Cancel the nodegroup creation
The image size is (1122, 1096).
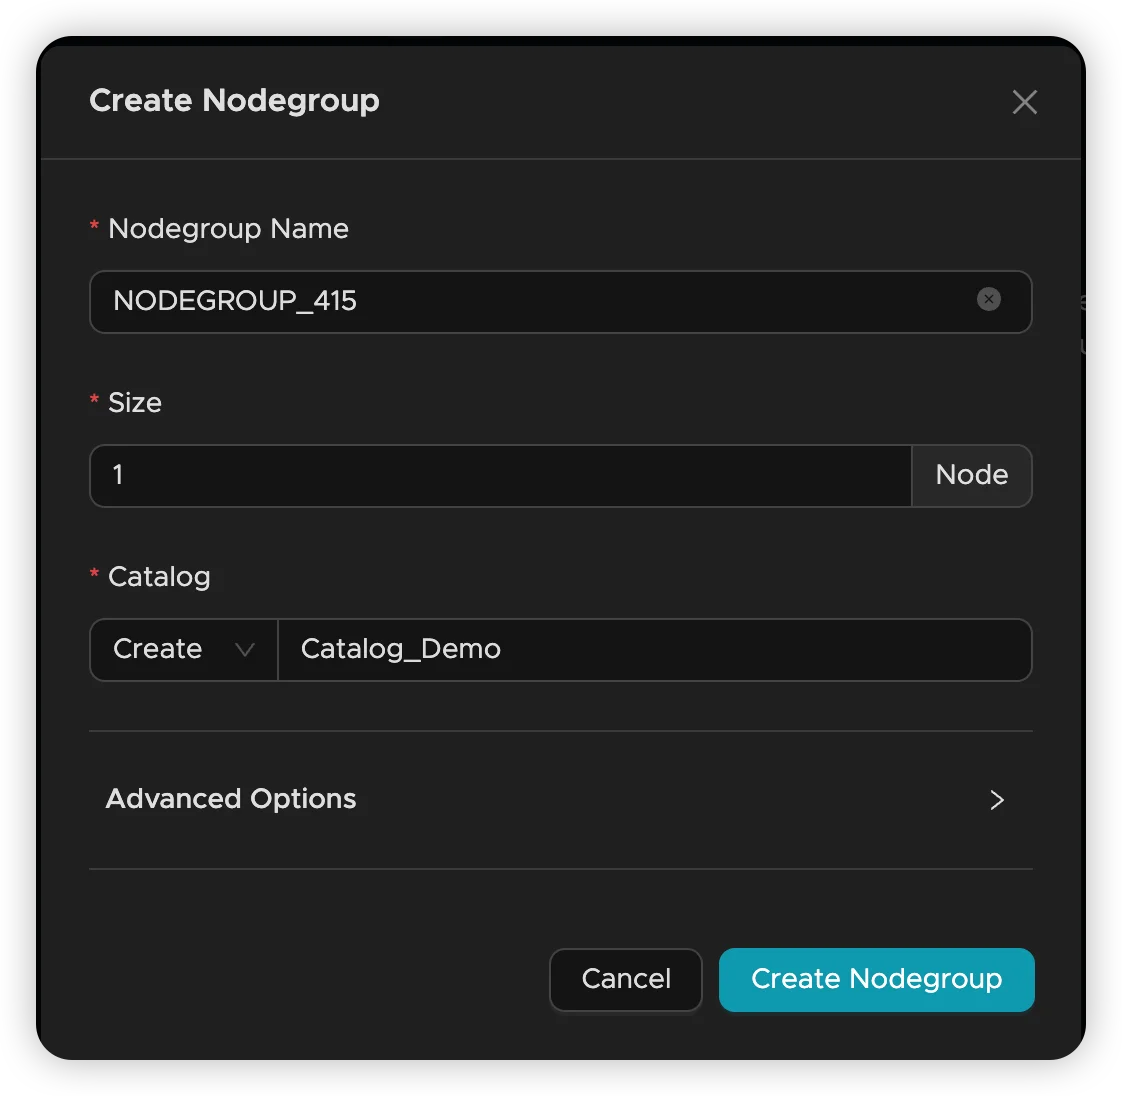pos(626,980)
